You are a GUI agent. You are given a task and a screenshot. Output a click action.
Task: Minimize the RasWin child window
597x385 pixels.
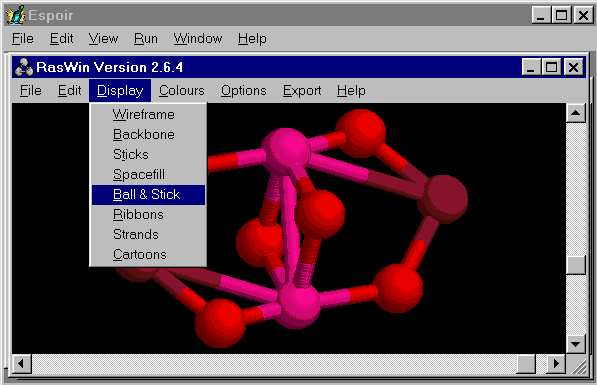pyautogui.click(x=531, y=67)
